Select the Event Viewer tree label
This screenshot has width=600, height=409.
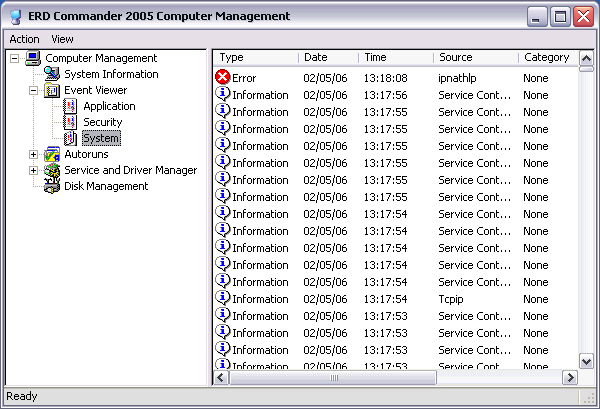[x=96, y=90]
